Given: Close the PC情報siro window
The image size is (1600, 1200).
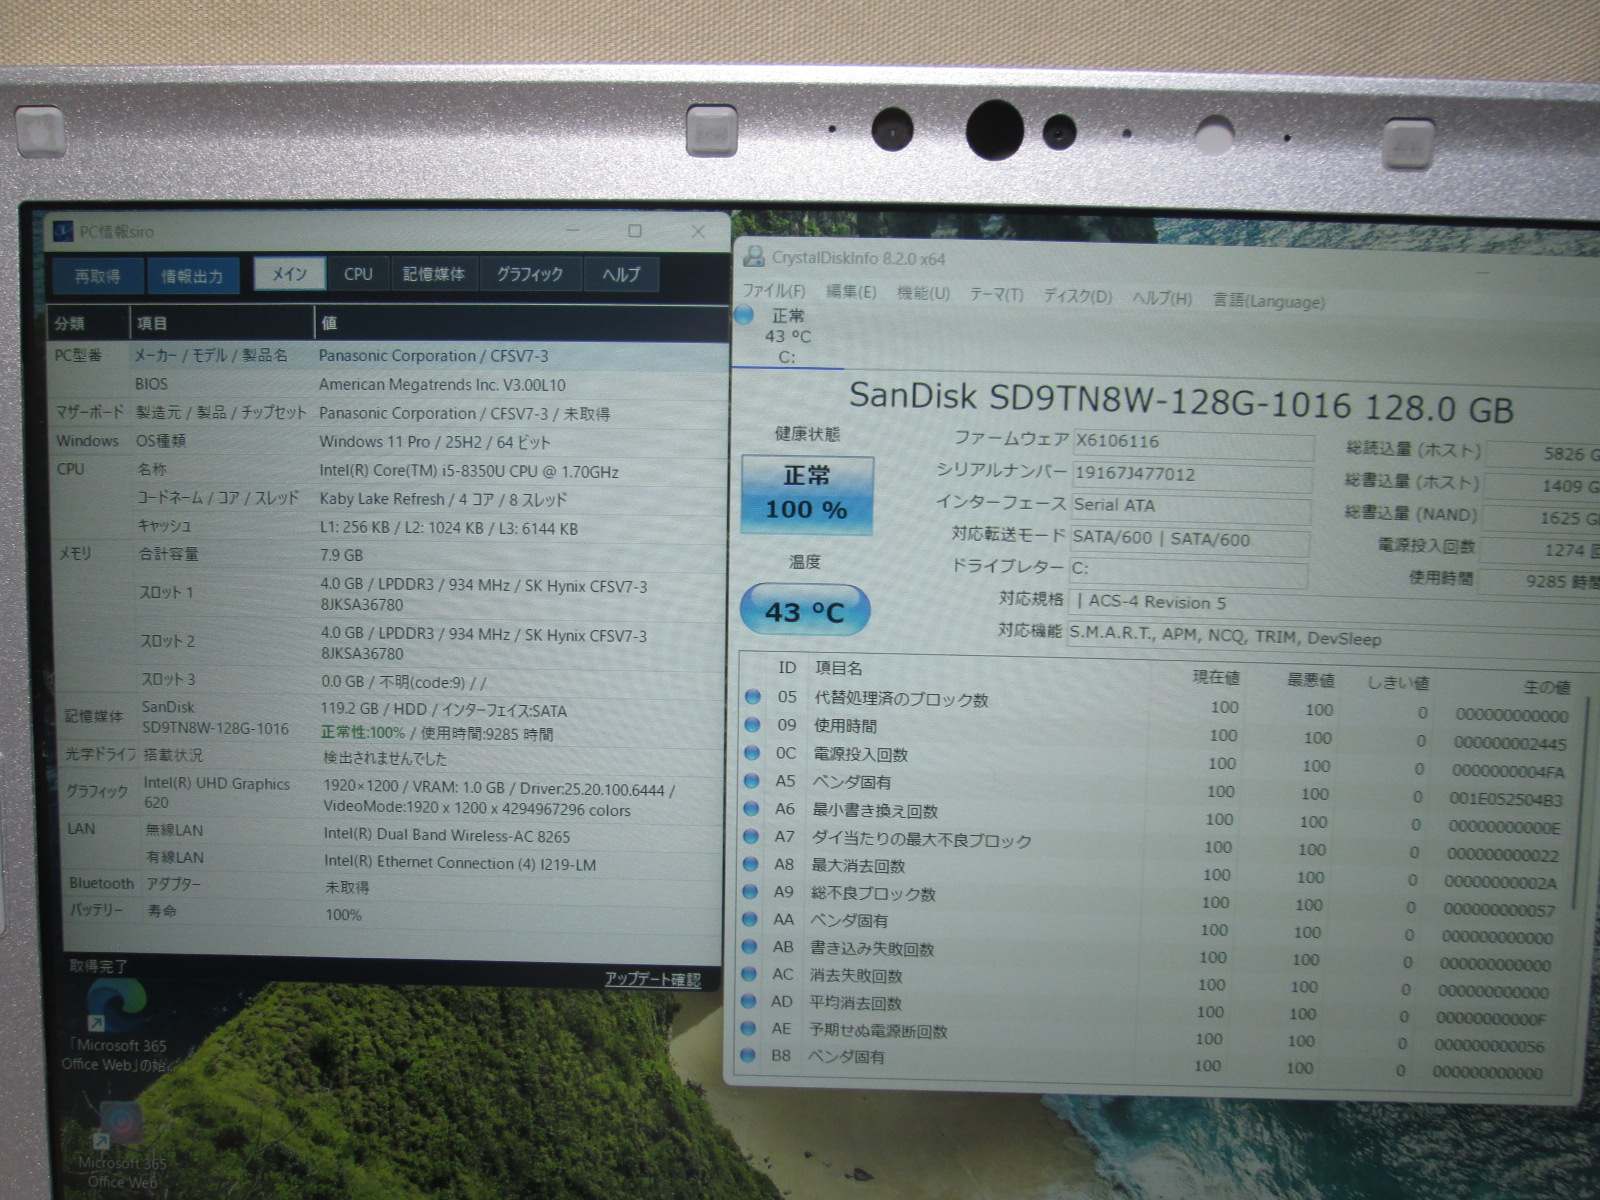Looking at the screenshot, I should tap(699, 231).
